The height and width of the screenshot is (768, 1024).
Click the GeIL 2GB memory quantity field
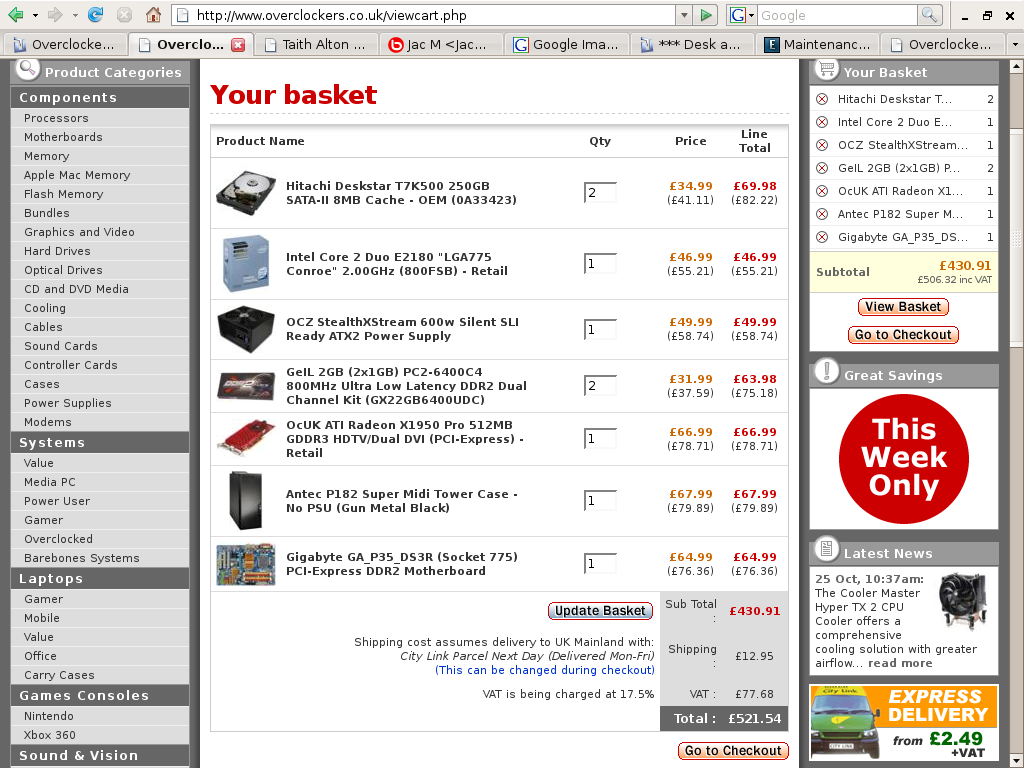(600, 385)
